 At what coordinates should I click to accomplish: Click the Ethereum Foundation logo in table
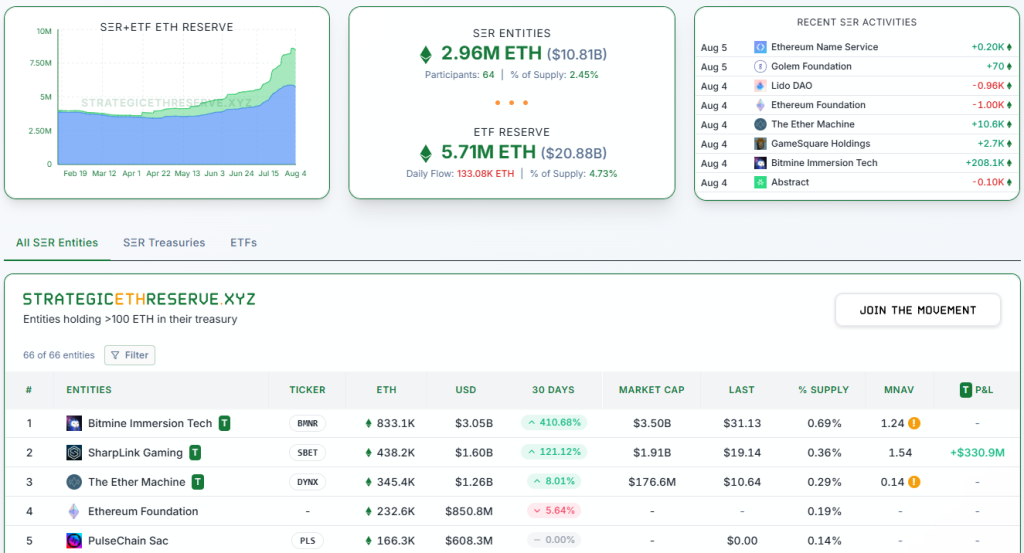point(73,511)
